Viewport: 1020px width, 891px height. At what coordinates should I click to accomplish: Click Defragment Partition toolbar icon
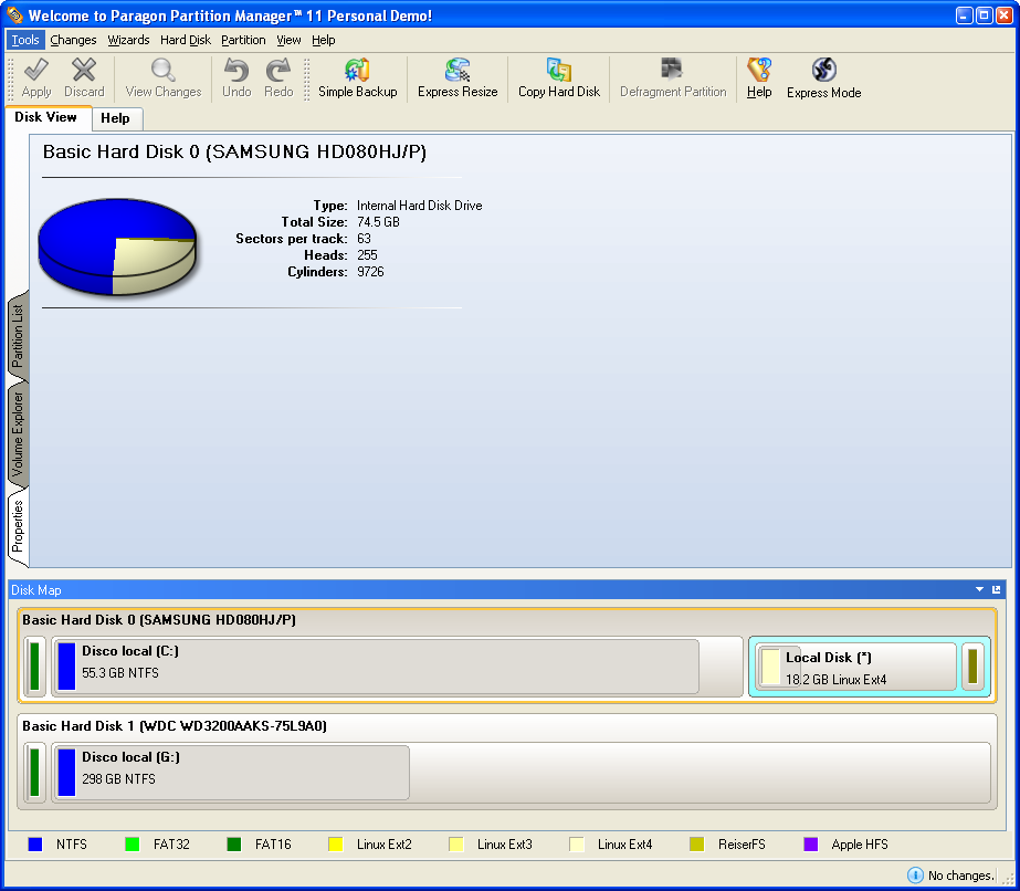tap(672, 69)
